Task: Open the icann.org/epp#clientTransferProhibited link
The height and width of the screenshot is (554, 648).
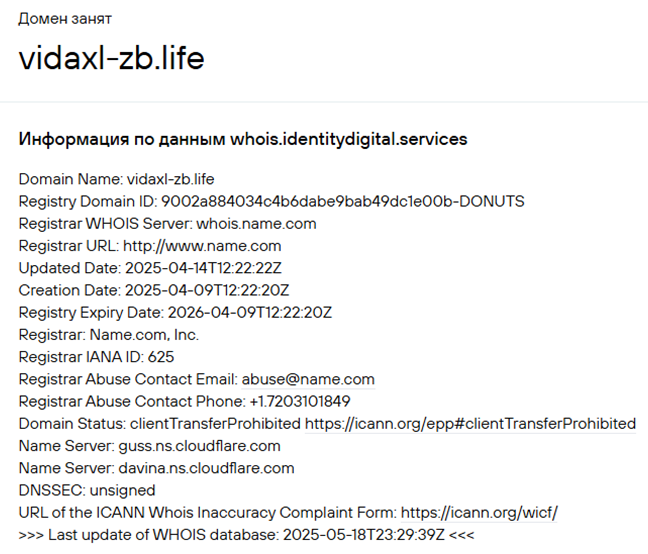Action: 470,424
